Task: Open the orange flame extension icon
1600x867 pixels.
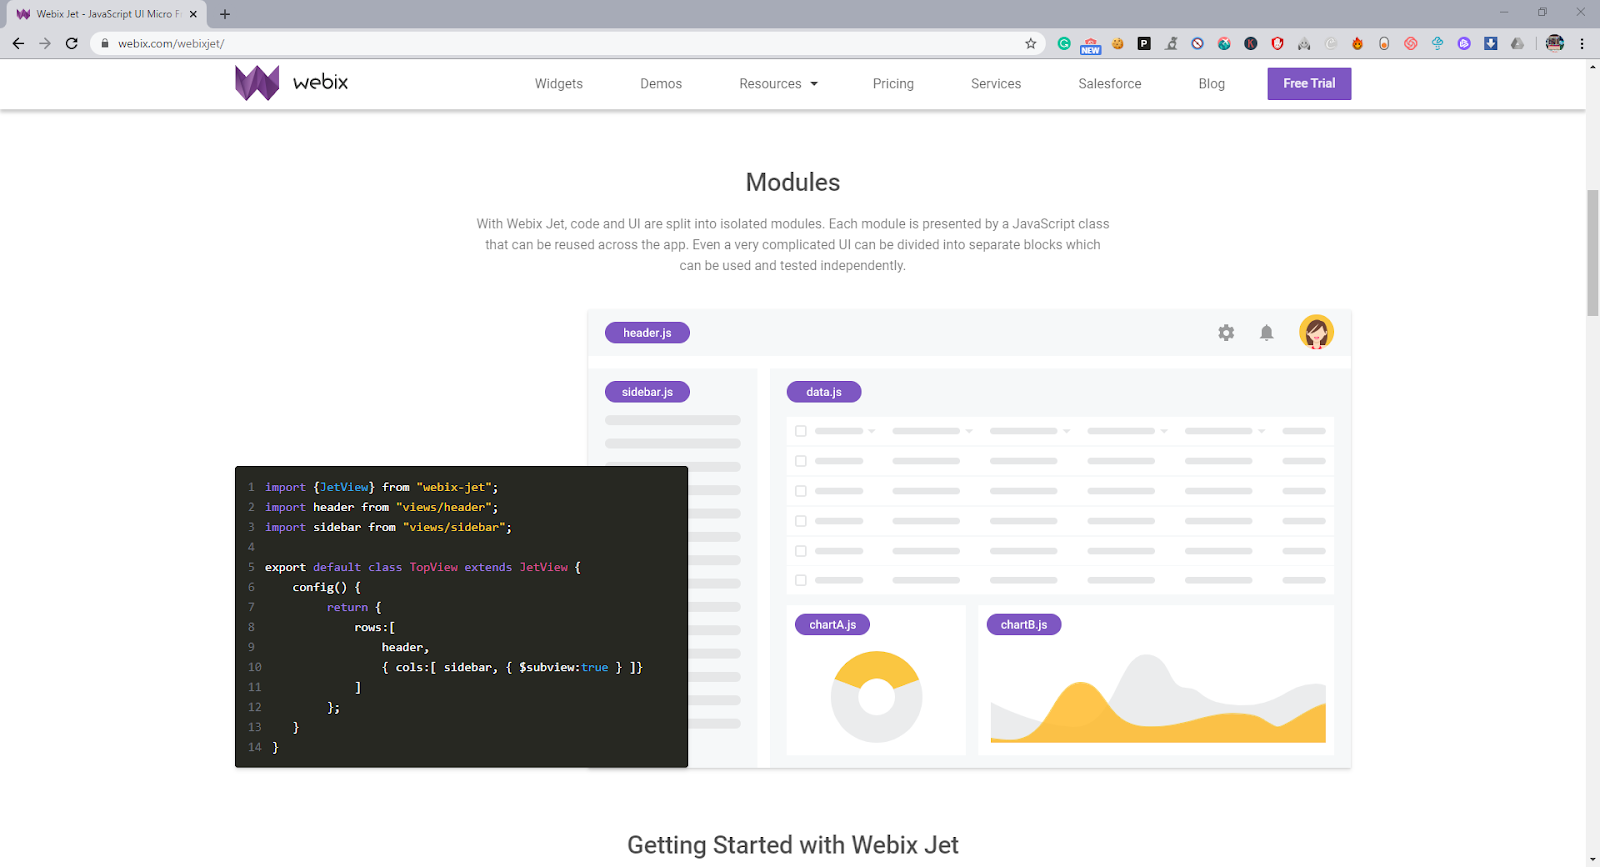Action: click(x=1357, y=43)
